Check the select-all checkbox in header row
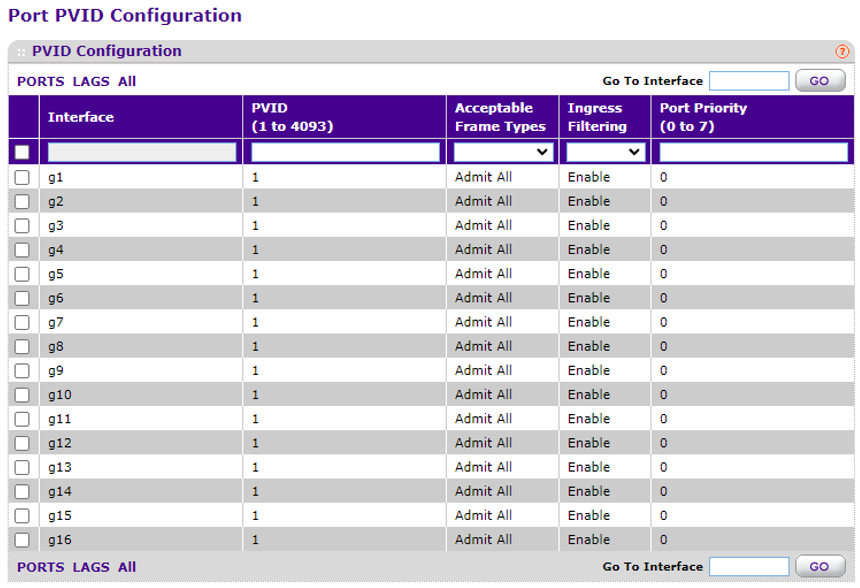Screen dimensions: 860x588 pos(22,152)
